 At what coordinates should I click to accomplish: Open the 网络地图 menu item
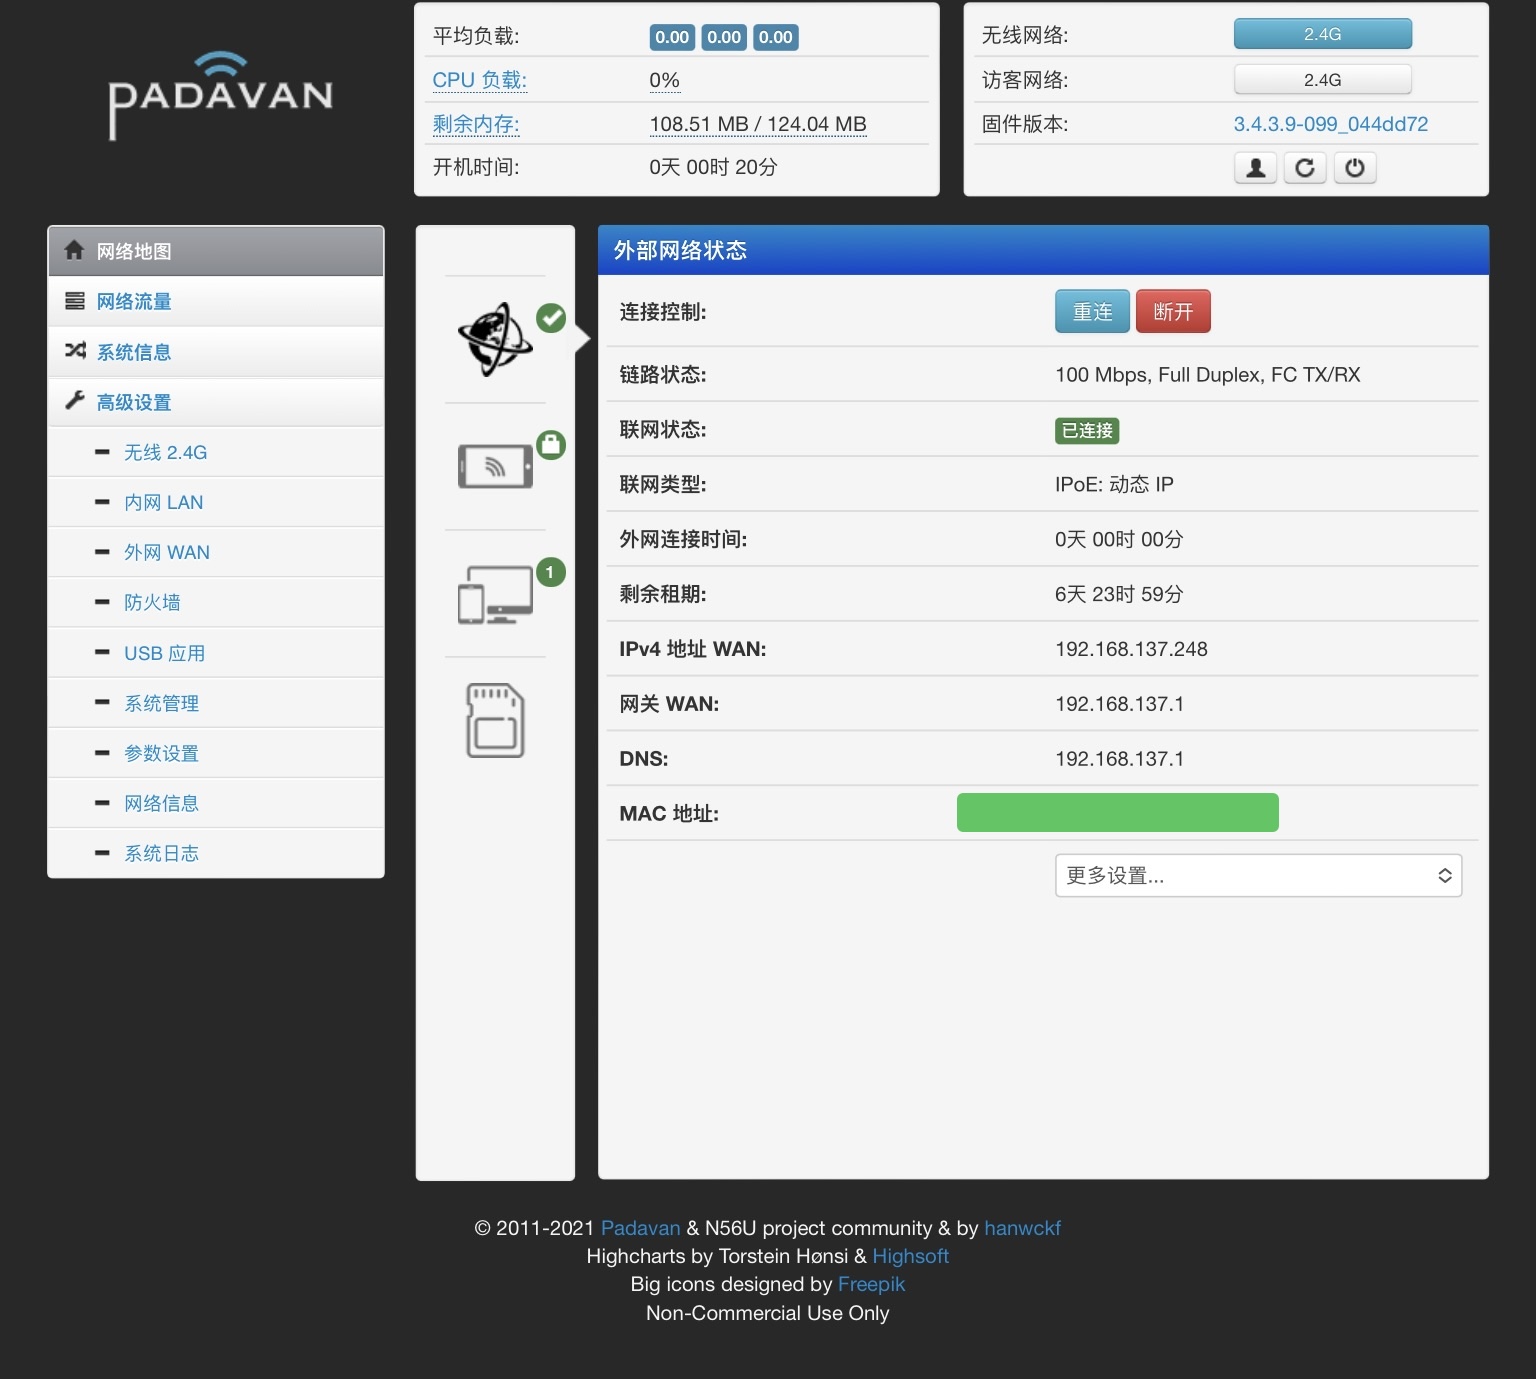pyautogui.click(x=134, y=251)
